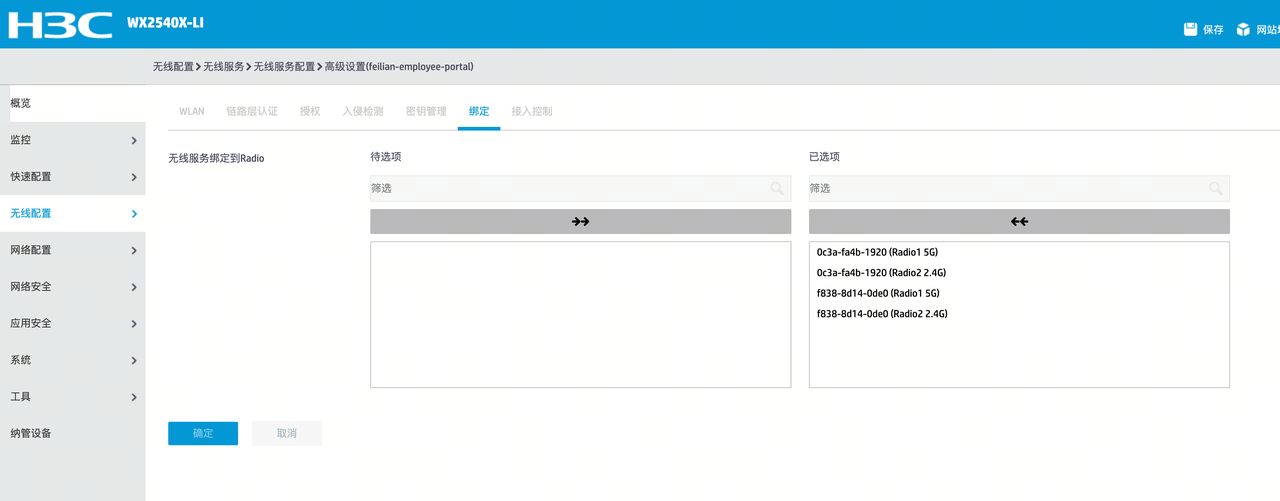1280x501 pixels.
Task: Click the search icon in 已选项 filter
Action: pos(1215,188)
